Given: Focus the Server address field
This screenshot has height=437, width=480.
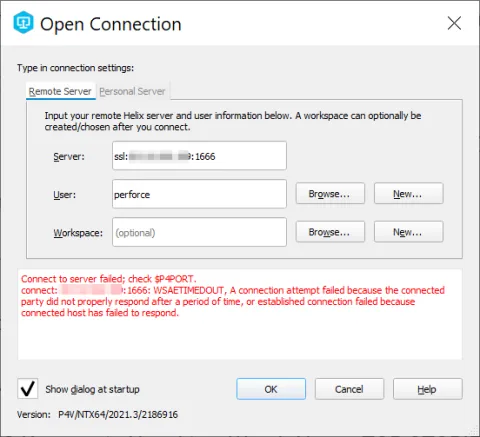Looking at the screenshot, I should [x=199, y=156].
